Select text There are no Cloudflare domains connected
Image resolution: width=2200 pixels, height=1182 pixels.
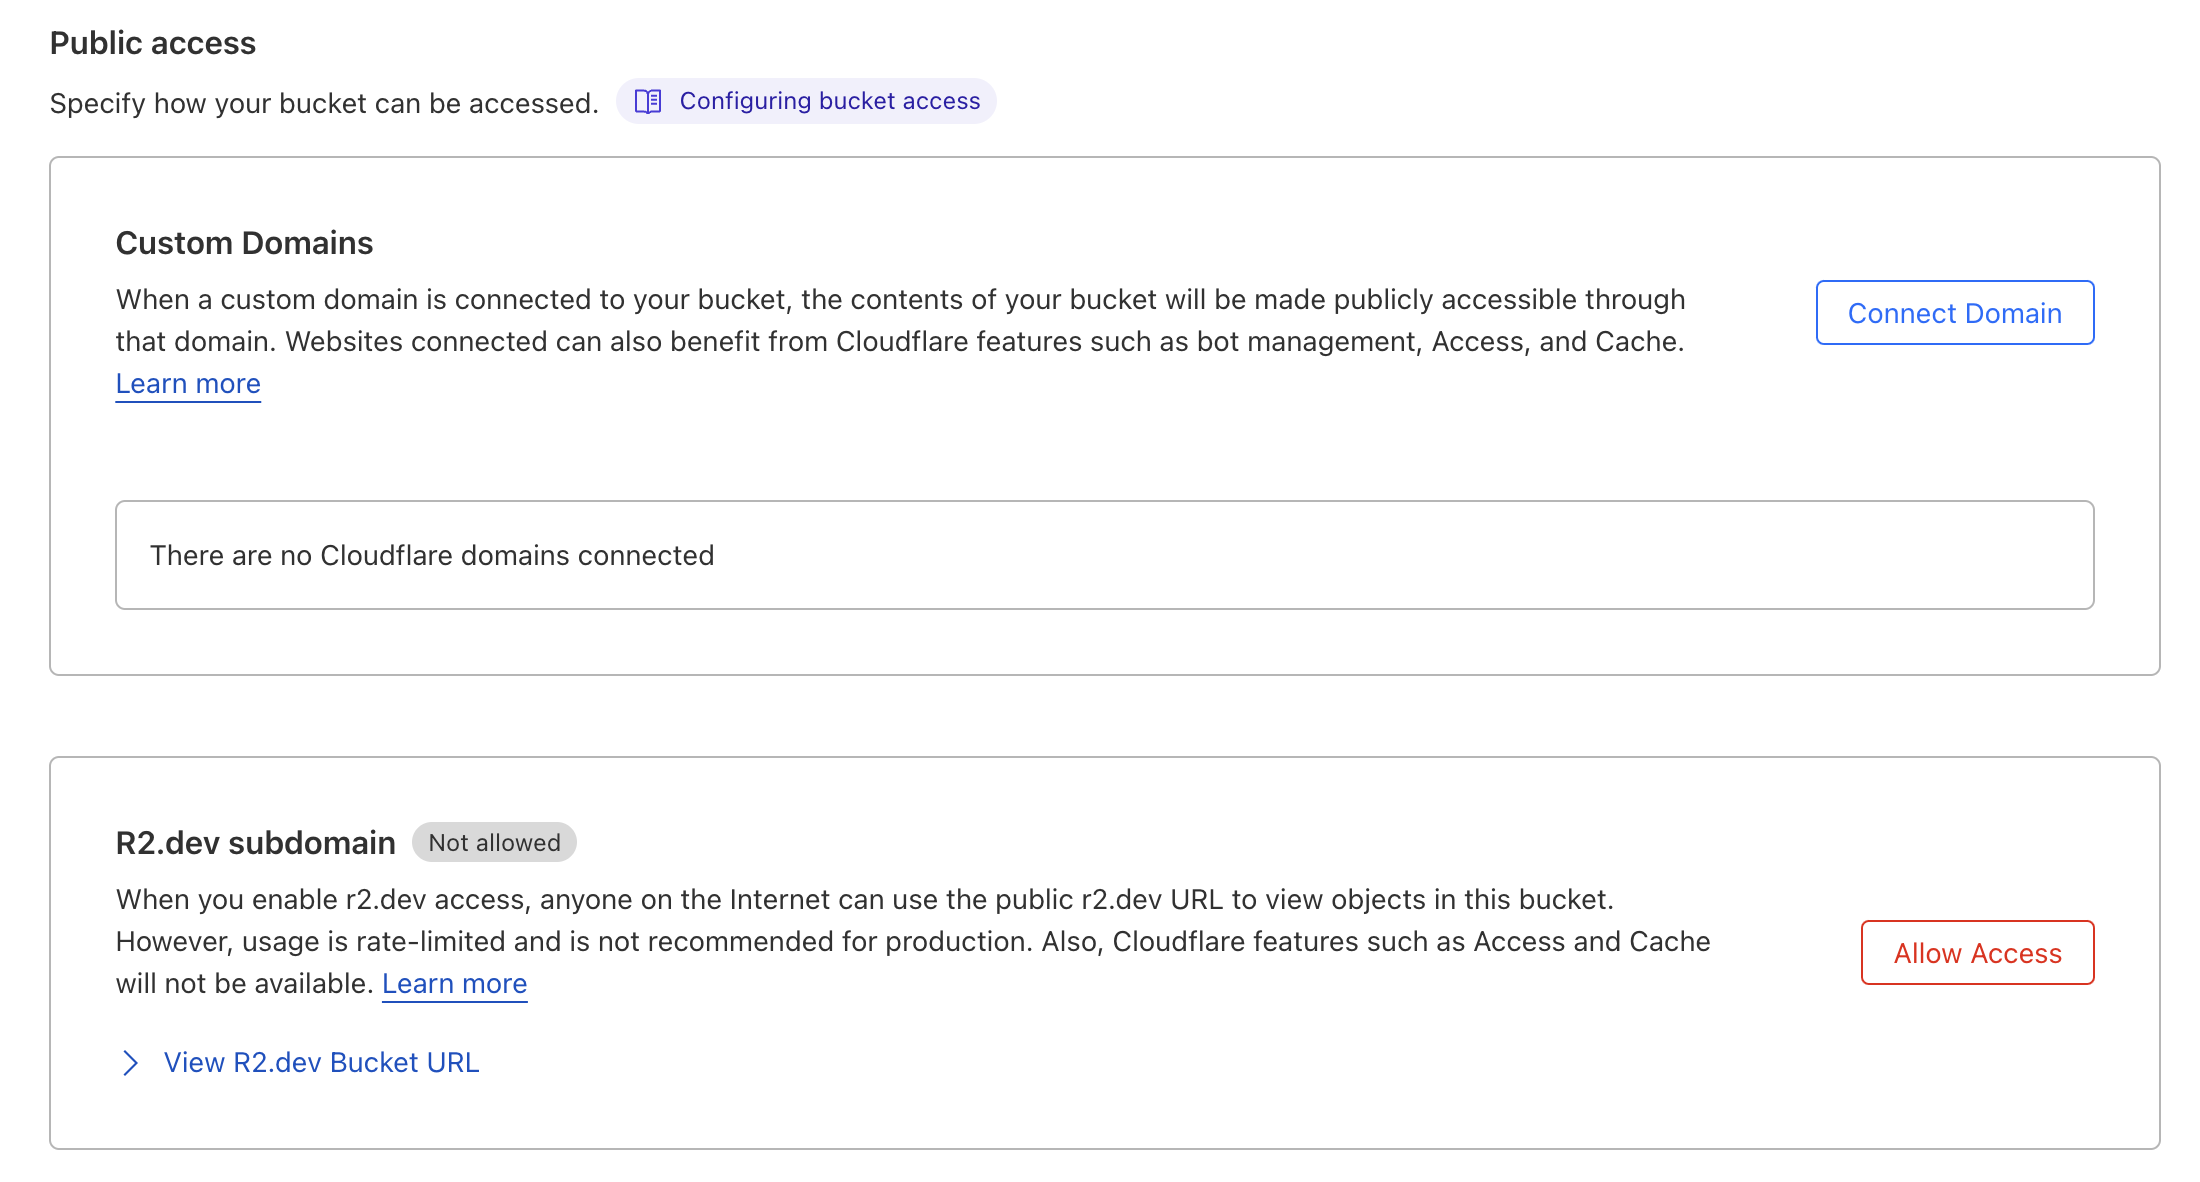pyautogui.click(x=433, y=555)
